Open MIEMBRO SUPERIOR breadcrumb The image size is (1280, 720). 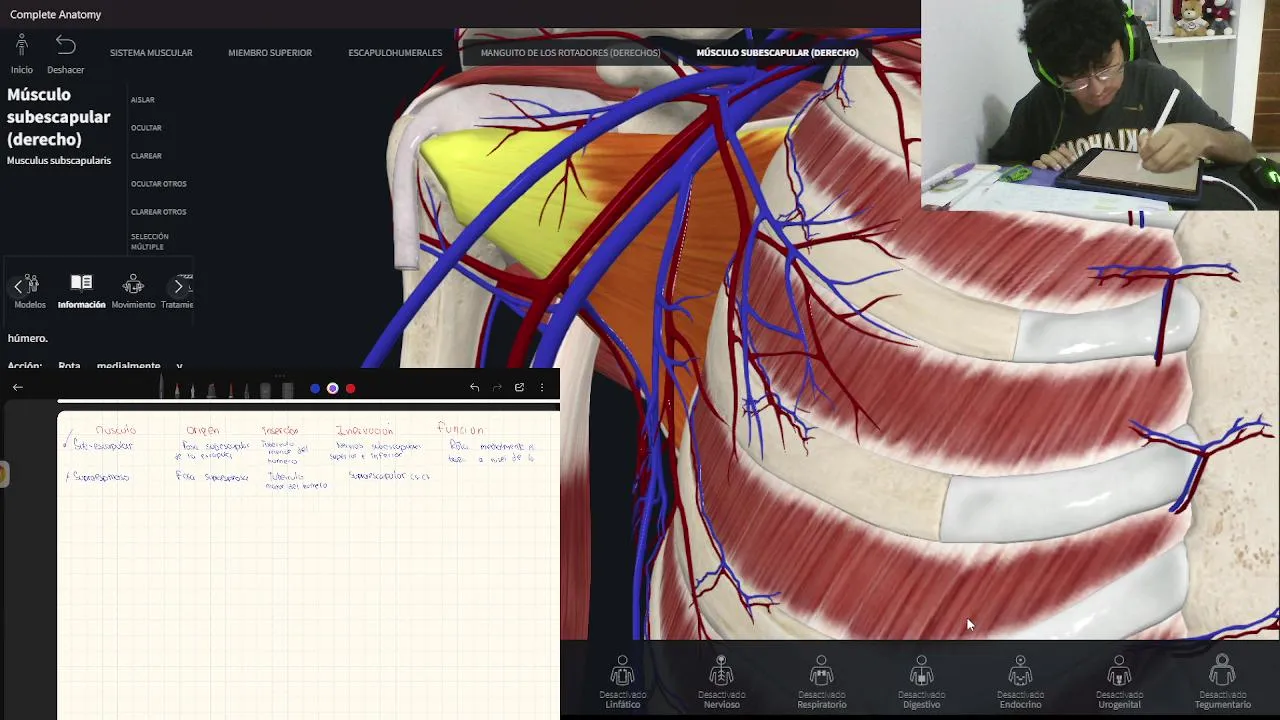pos(270,53)
